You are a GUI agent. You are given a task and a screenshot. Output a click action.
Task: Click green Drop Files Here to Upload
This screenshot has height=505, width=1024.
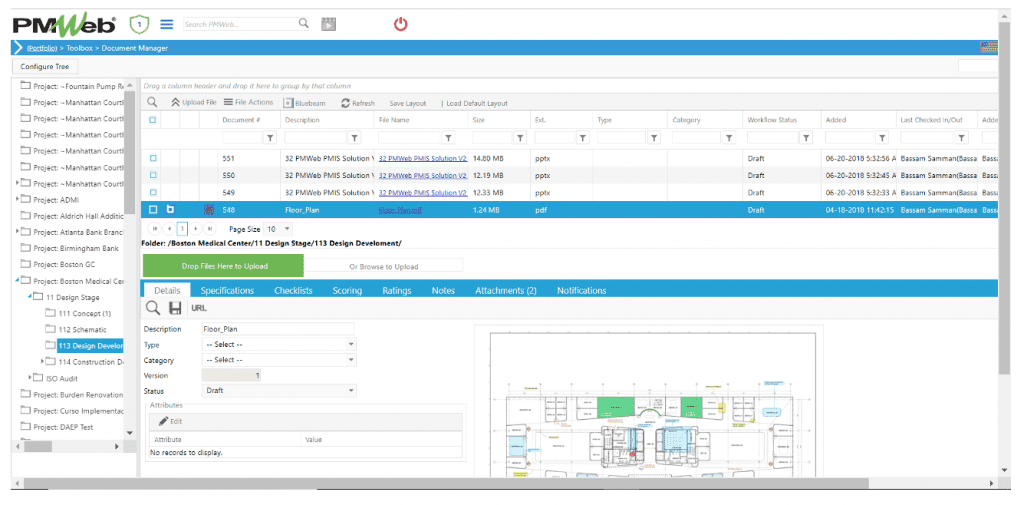click(224, 266)
